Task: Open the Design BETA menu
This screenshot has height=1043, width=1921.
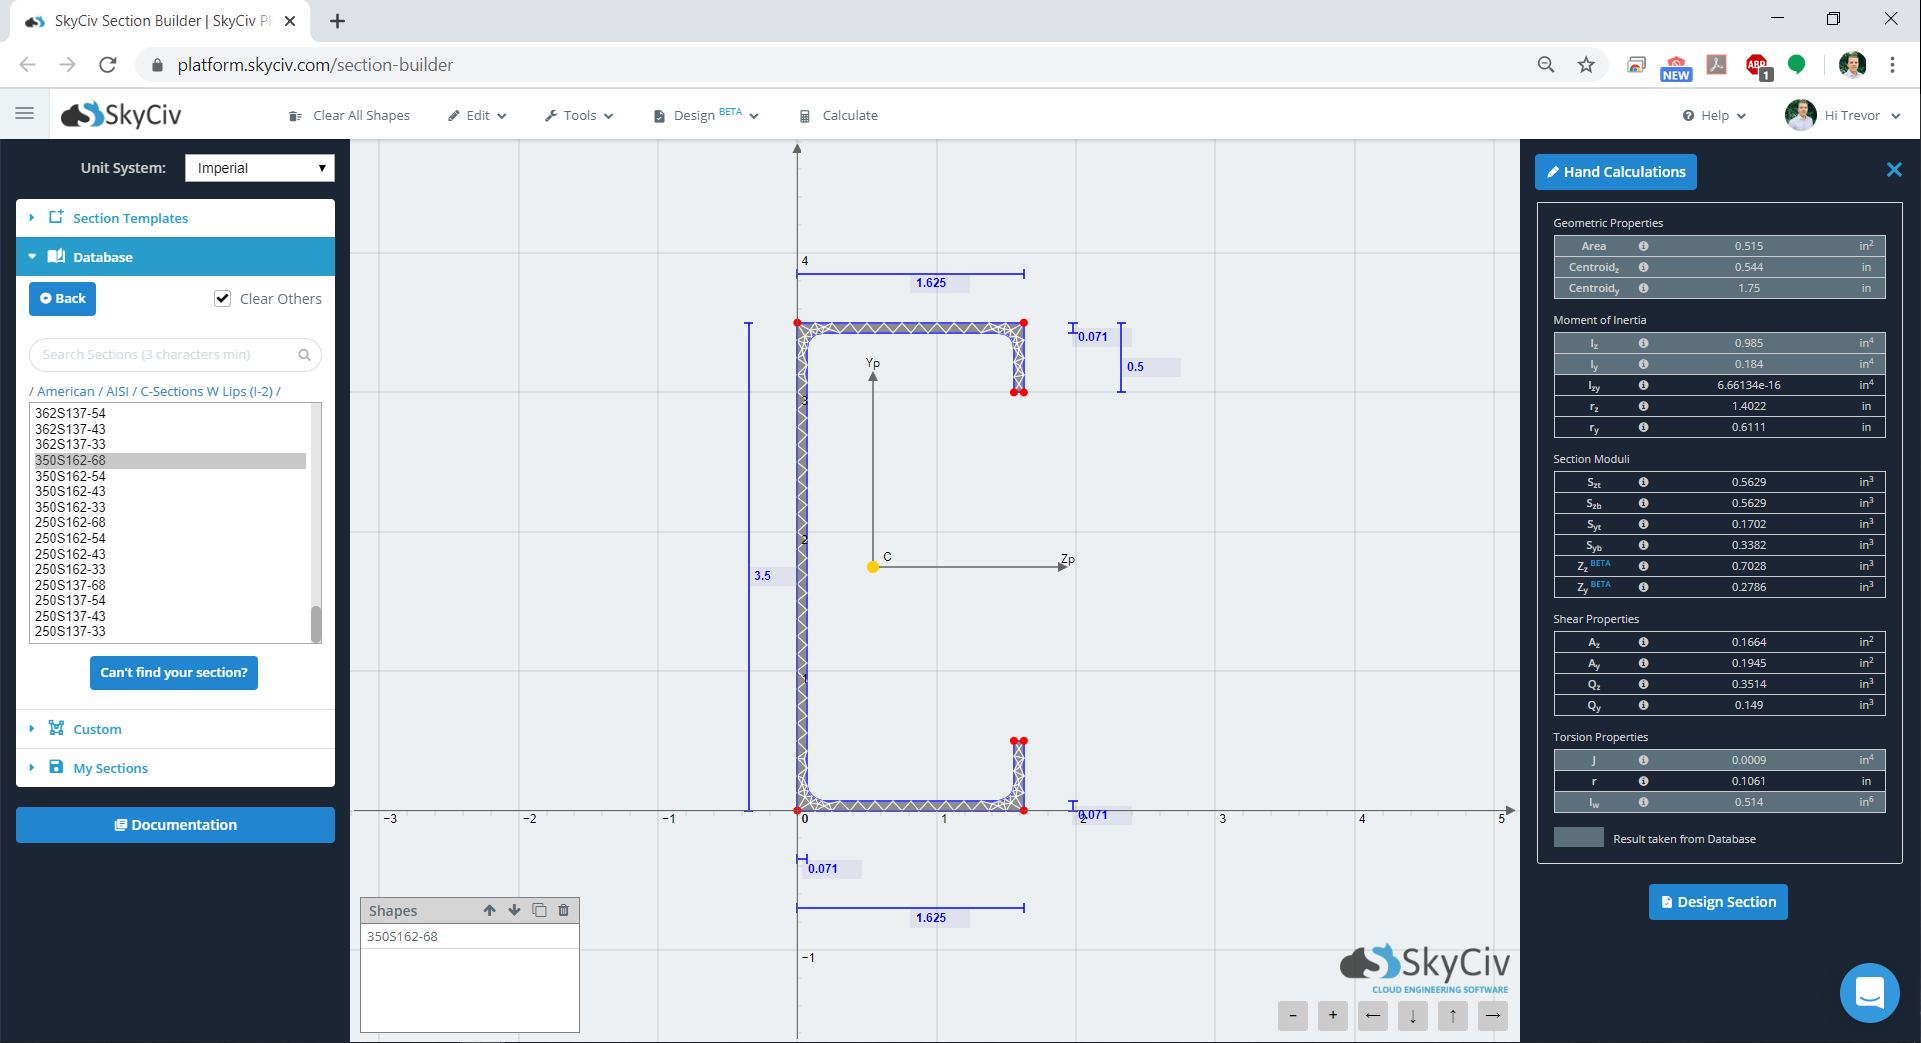Action: tap(706, 116)
